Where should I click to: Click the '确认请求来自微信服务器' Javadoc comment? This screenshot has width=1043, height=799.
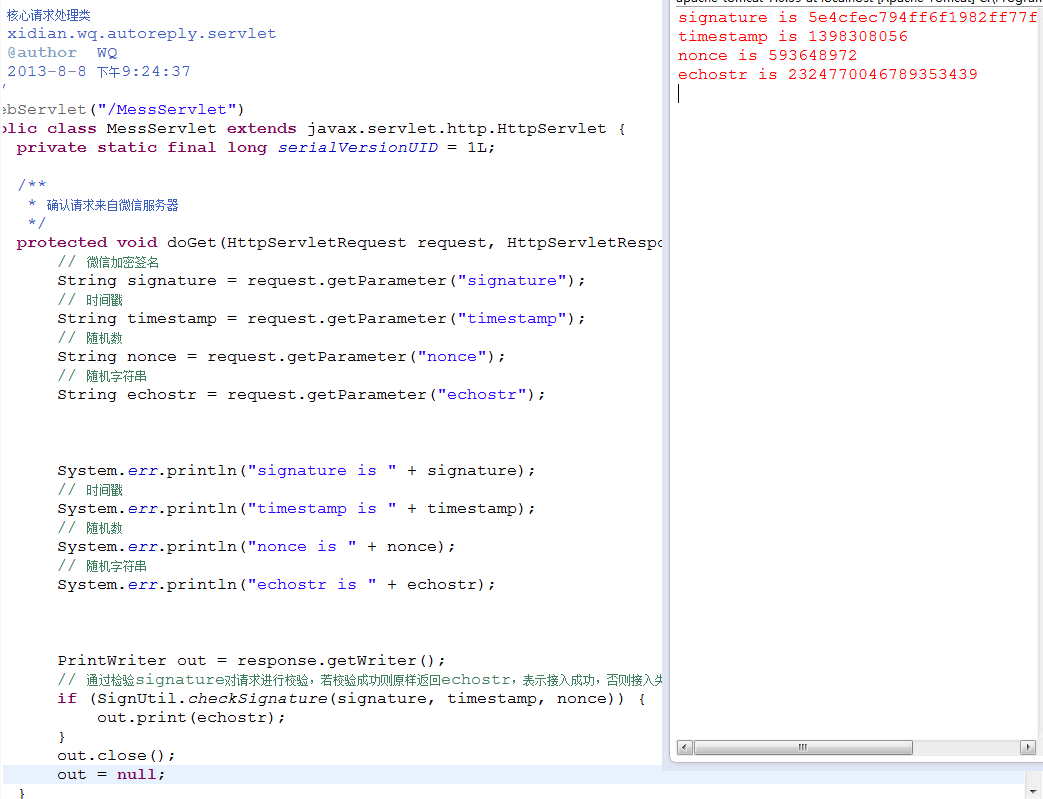tap(112, 205)
